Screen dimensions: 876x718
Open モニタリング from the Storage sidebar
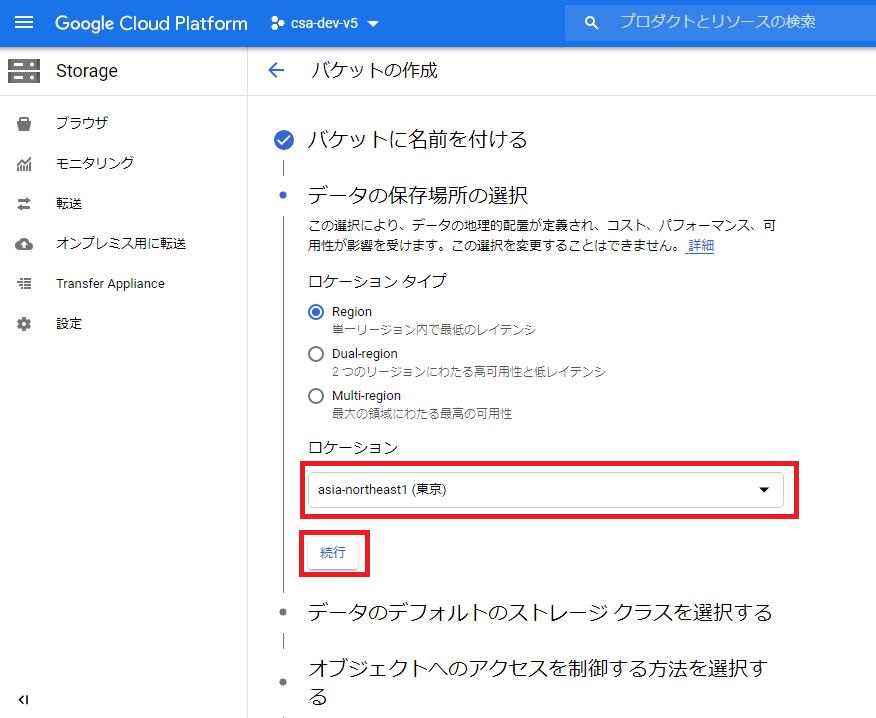pyautogui.click(x=24, y=163)
